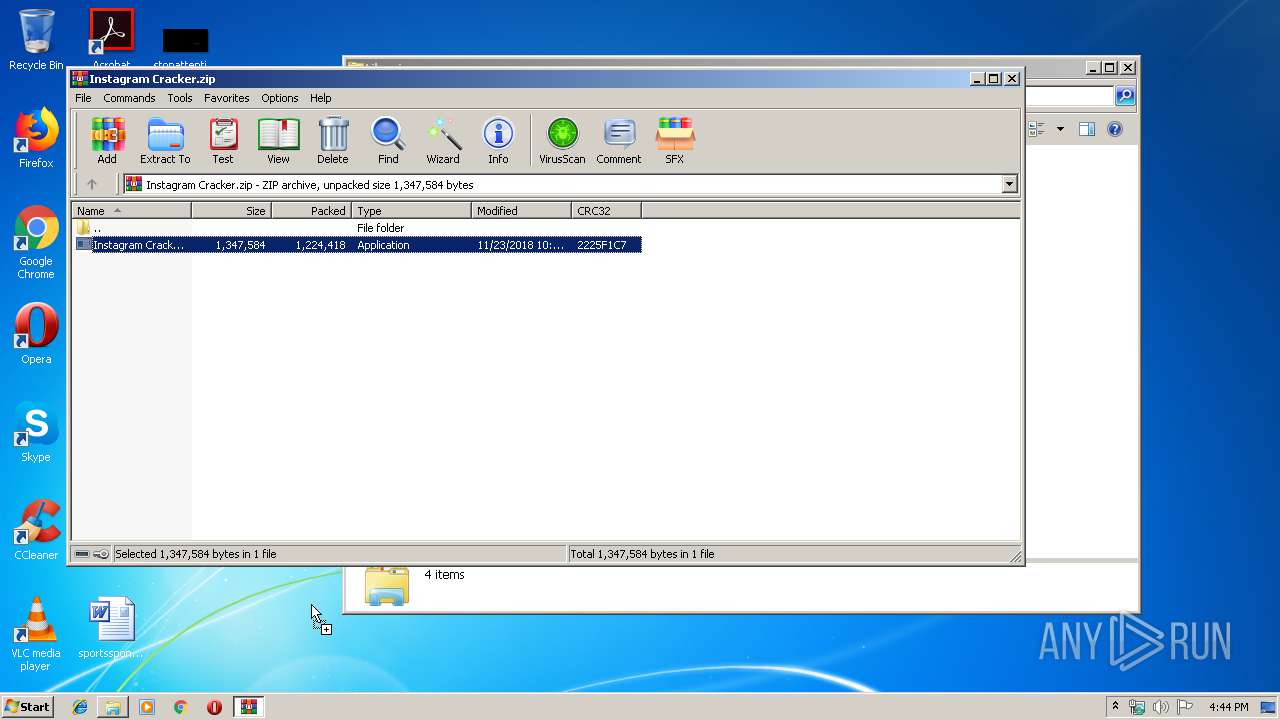Open the Tools menu
This screenshot has height=720, width=1280.
180,98
